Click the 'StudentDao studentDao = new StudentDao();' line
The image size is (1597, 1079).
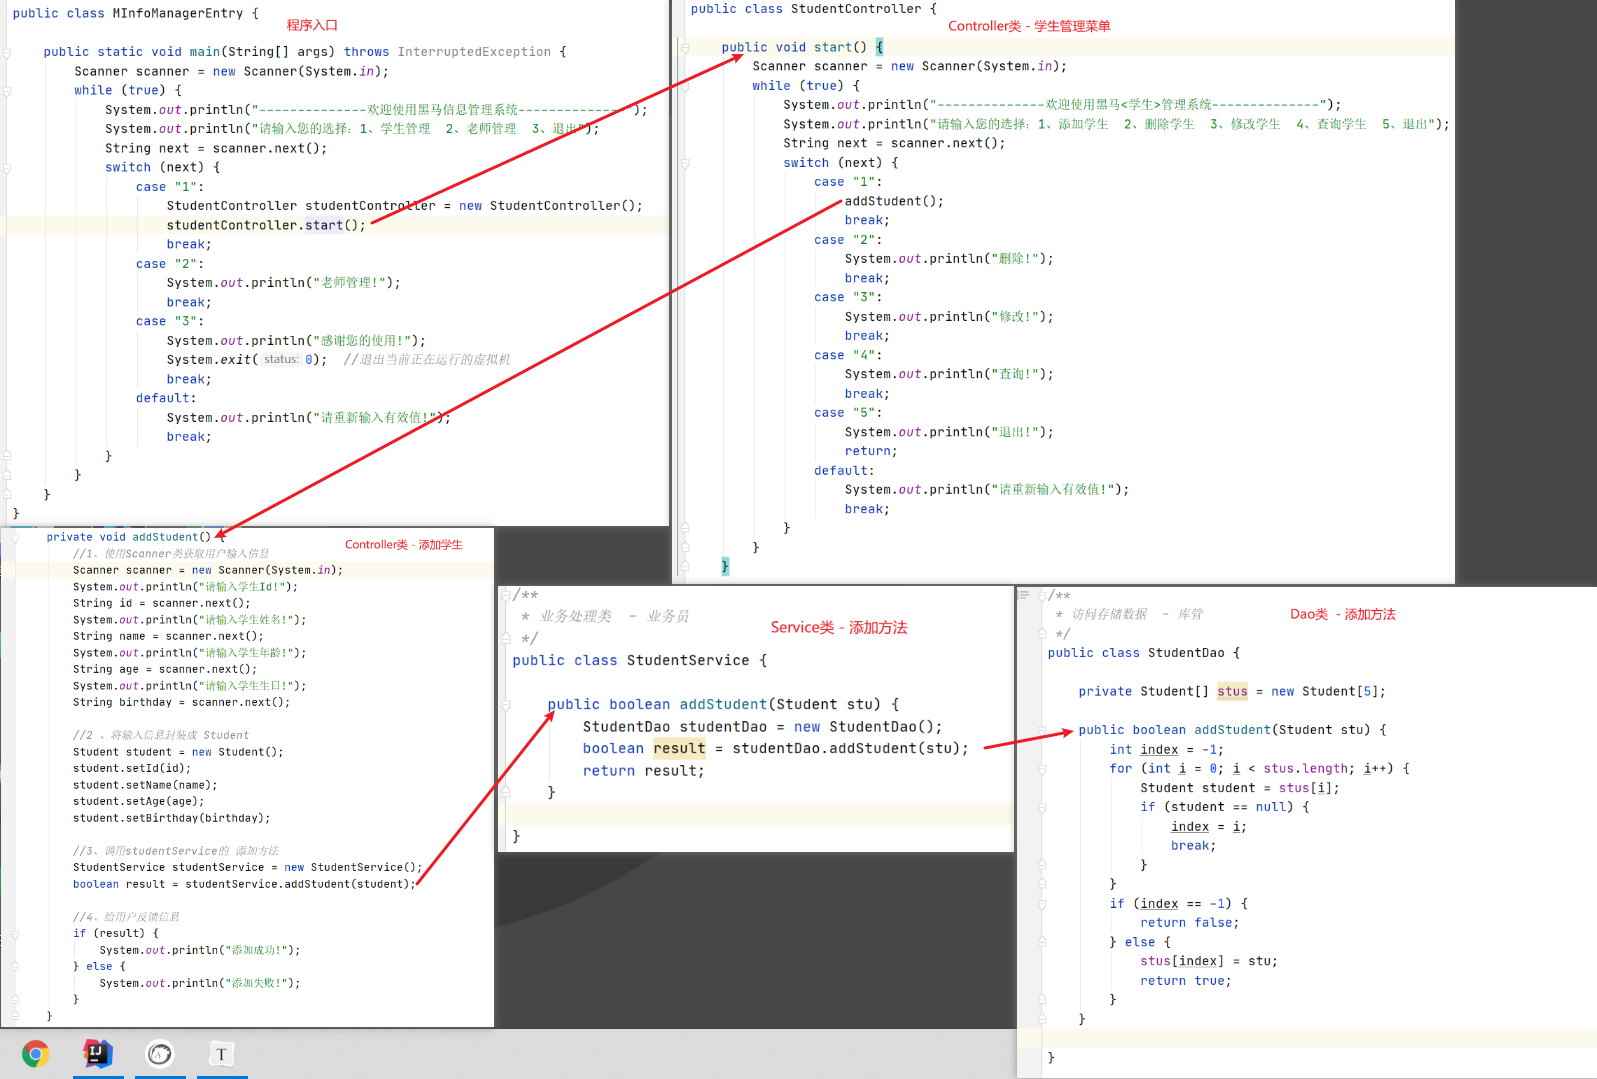coord(762,727)
